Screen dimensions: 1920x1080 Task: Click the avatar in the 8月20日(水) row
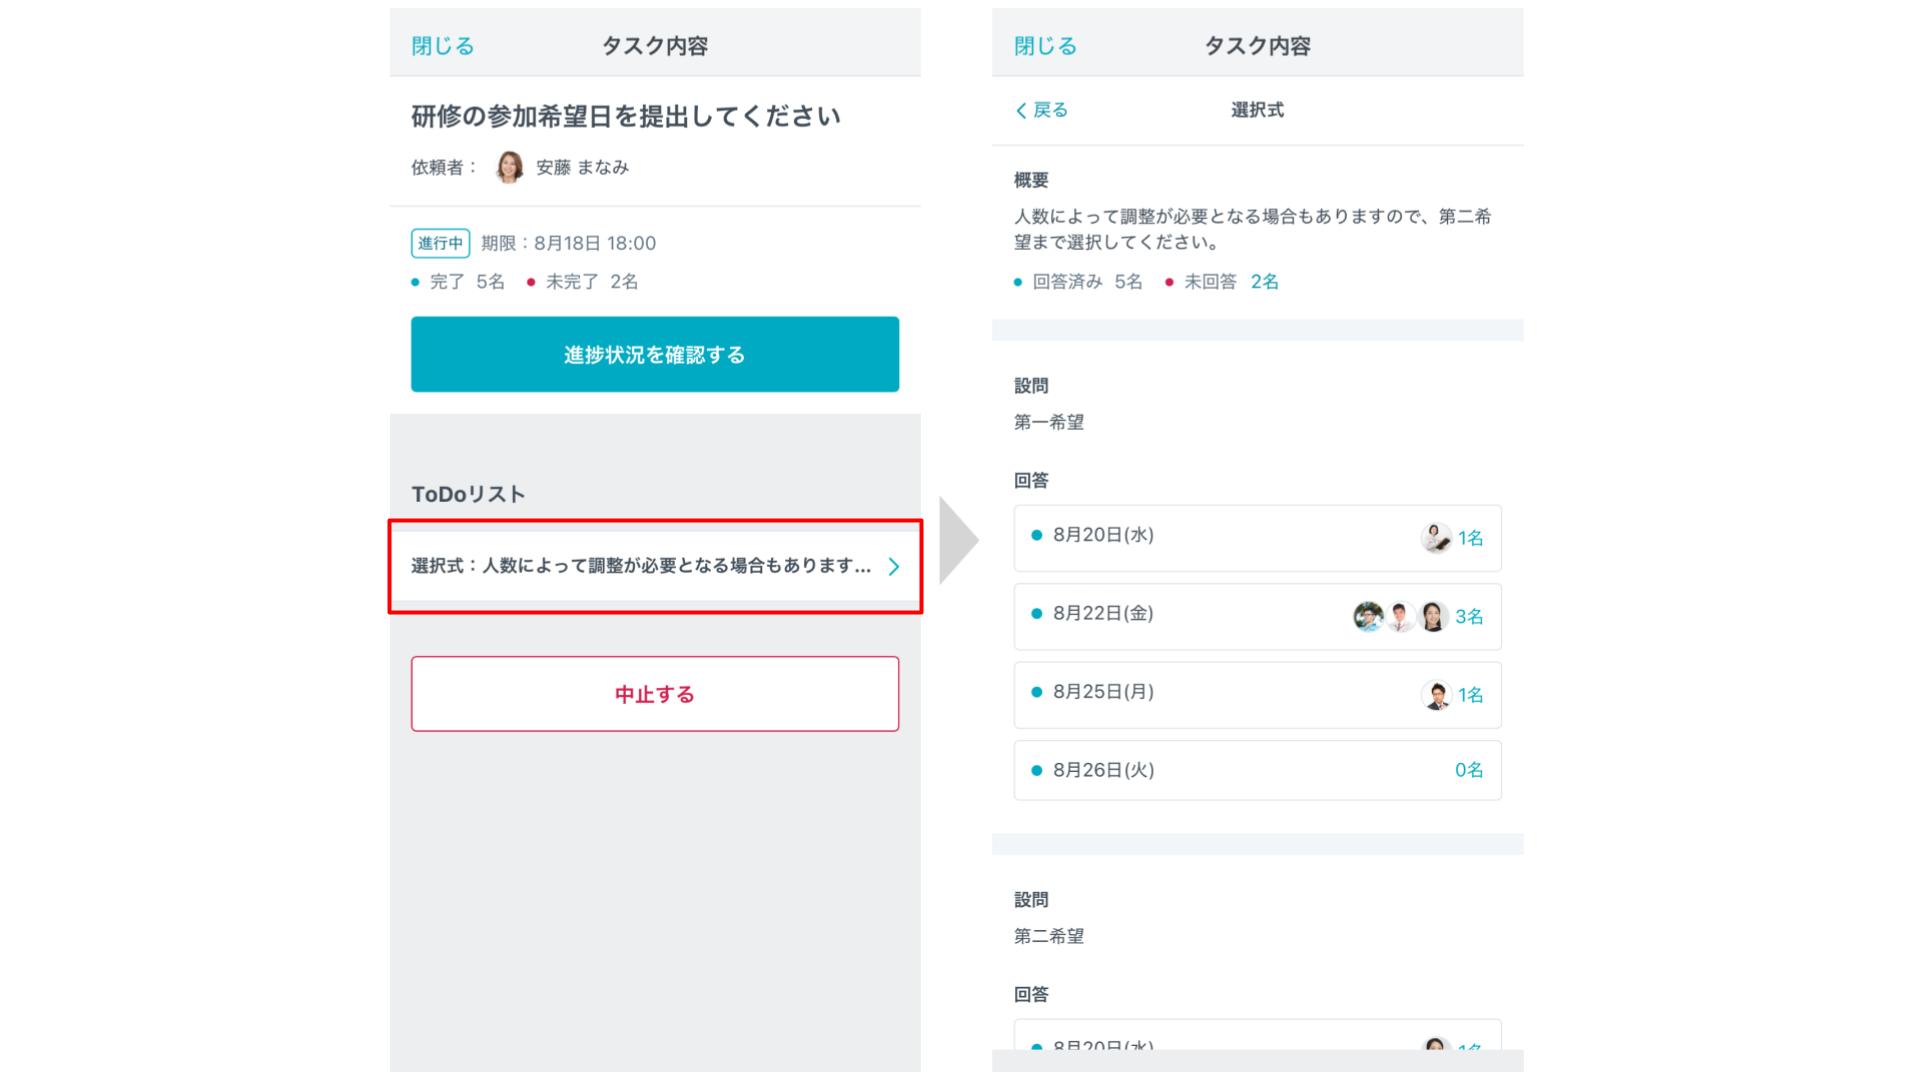pos(1436,538)
